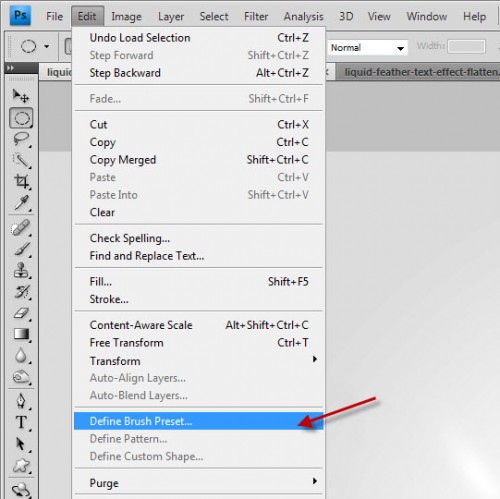Choose Check Spelling...
This screenshot has width=500, height=499.
[x=198, y=238]
